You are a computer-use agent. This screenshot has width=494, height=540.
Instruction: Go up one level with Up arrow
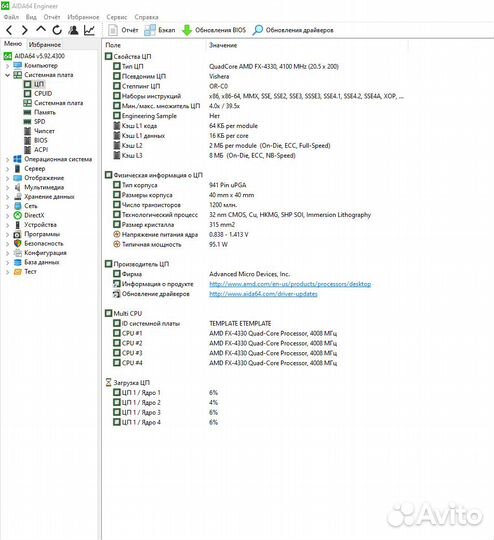41,30
